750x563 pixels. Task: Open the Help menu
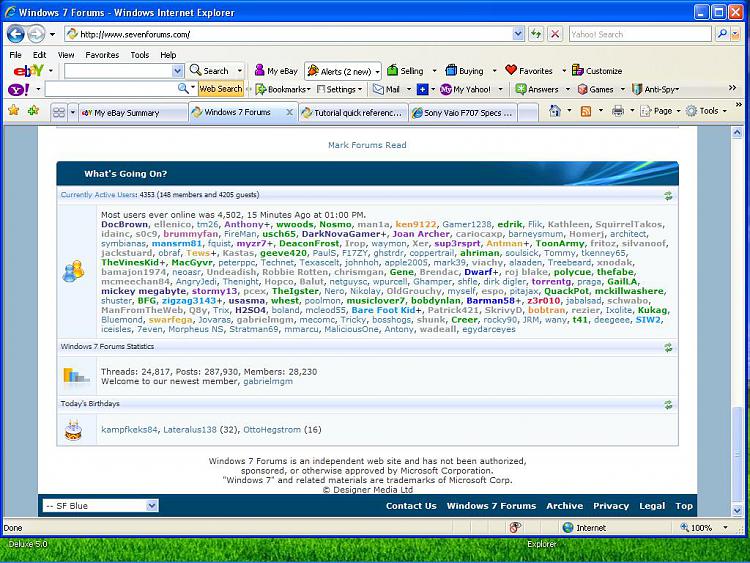168,55
